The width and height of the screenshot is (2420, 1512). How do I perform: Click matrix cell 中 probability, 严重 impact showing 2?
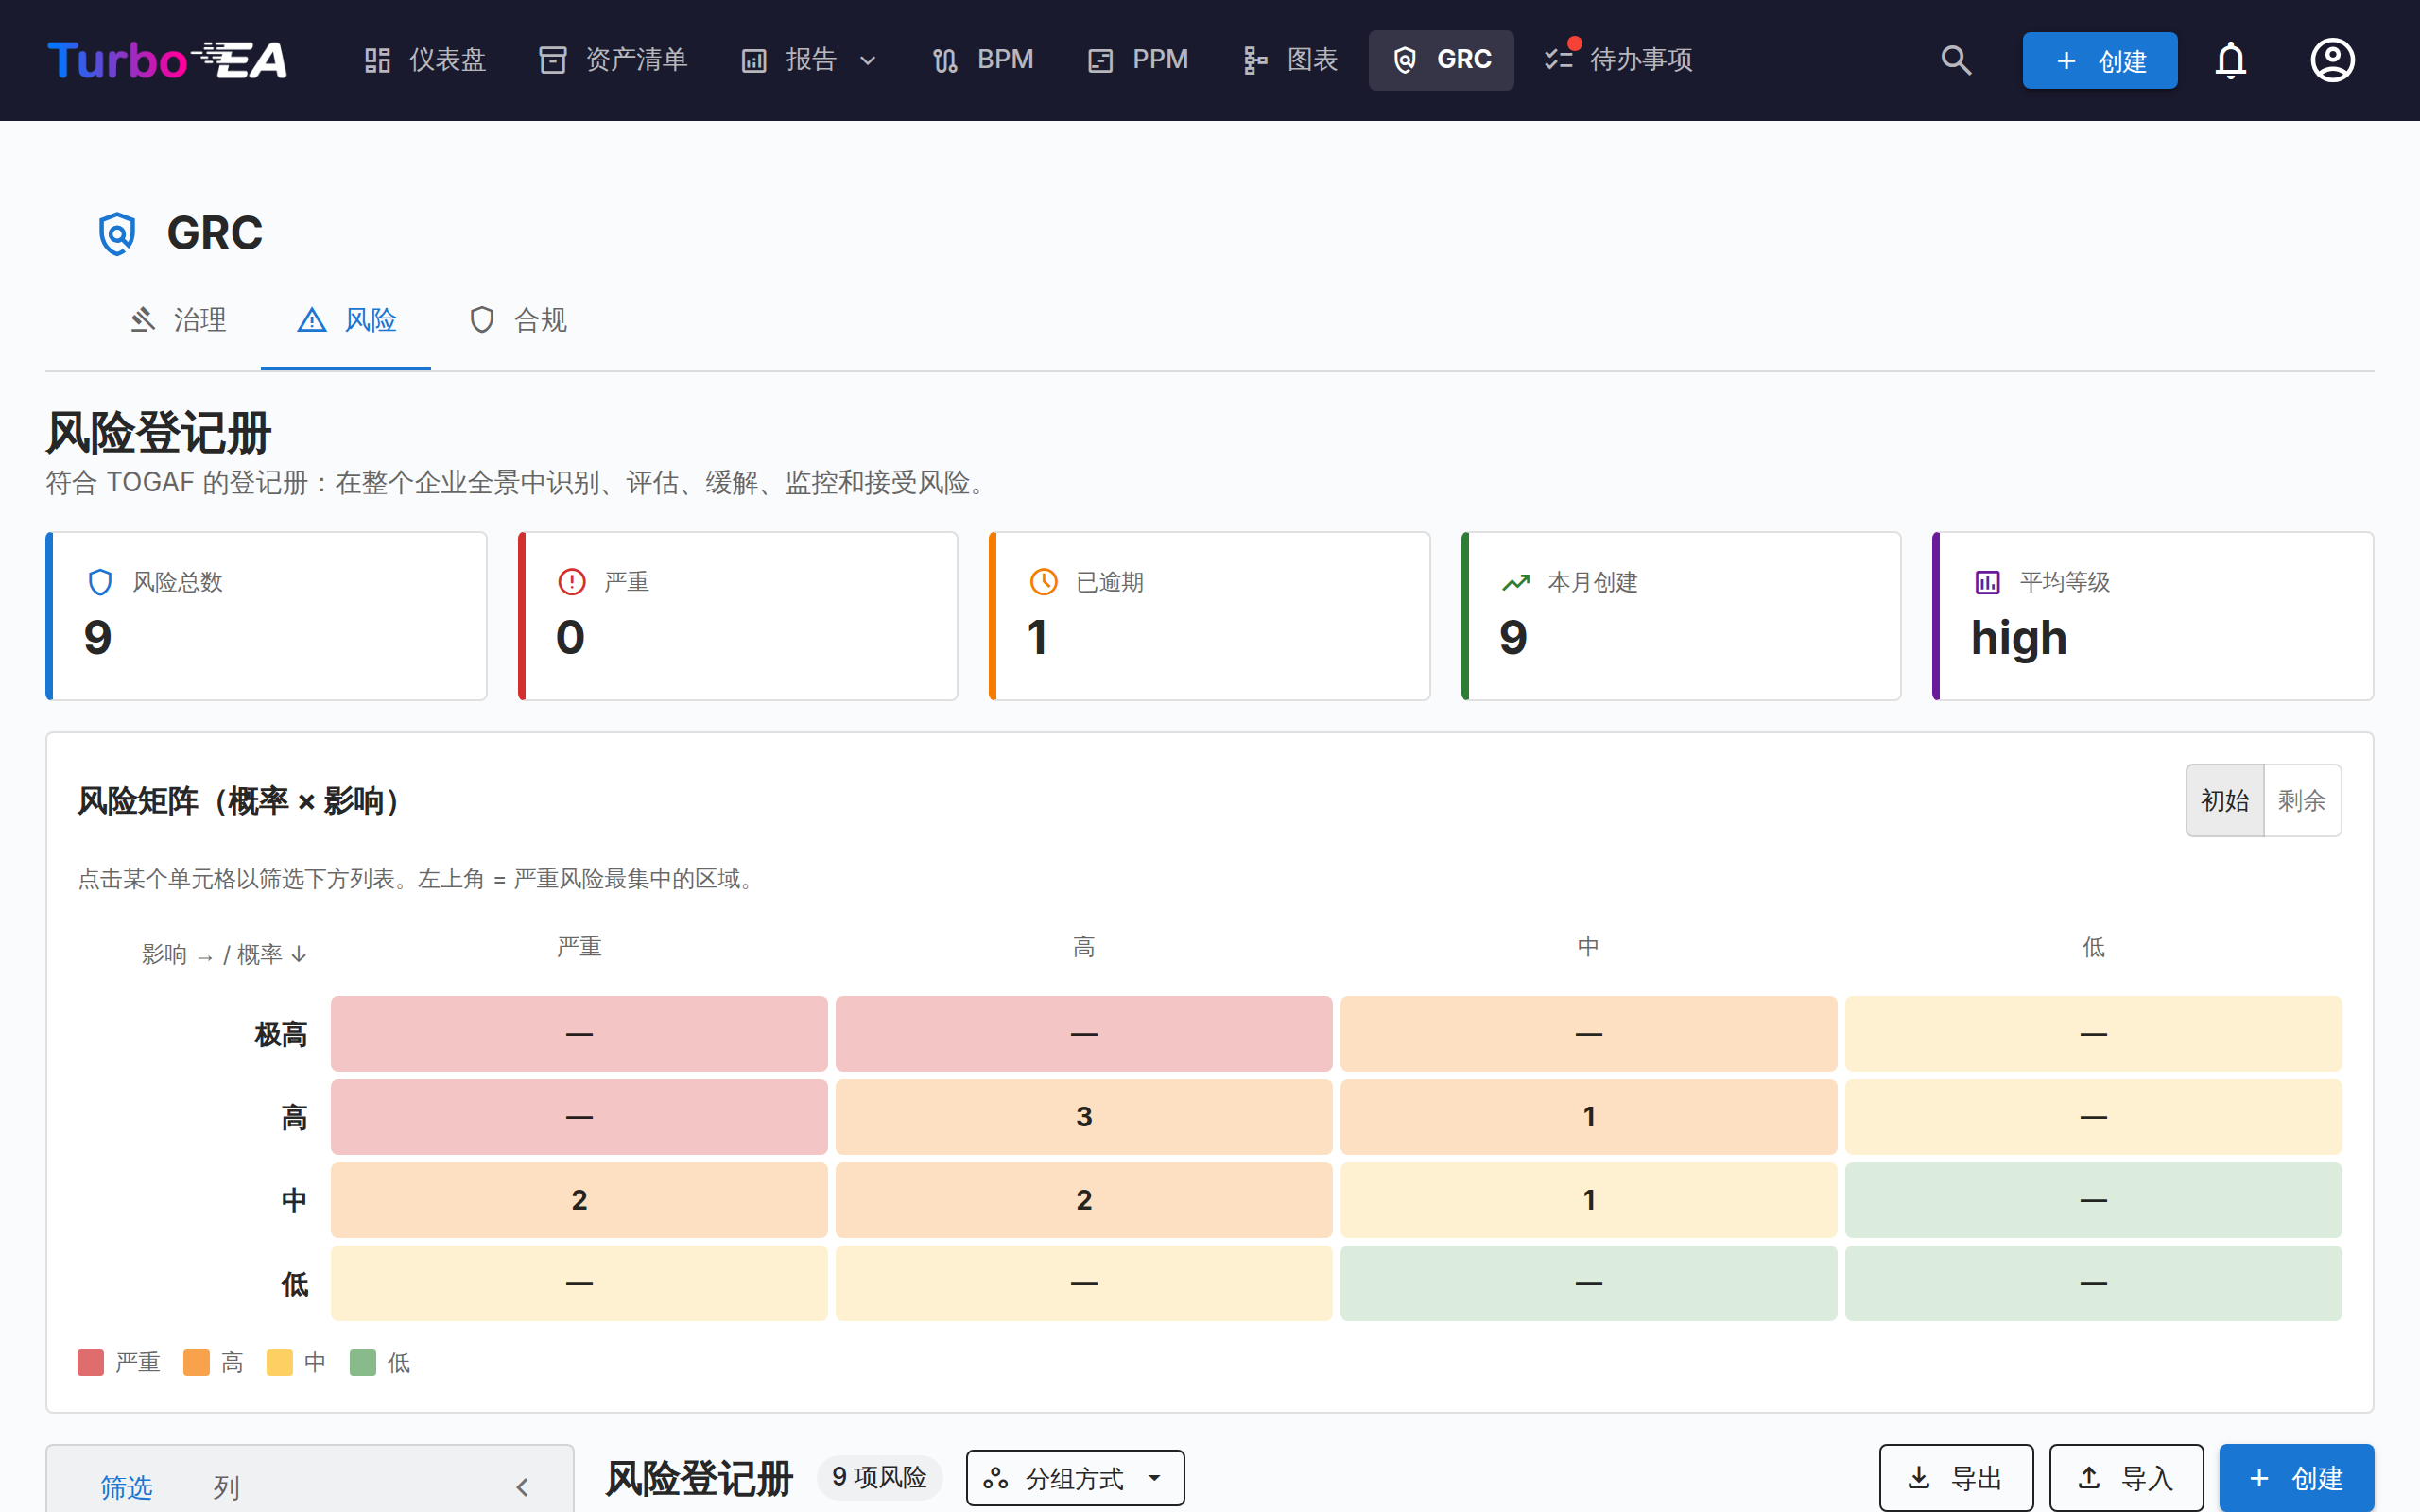click(x=579, y=1199)
